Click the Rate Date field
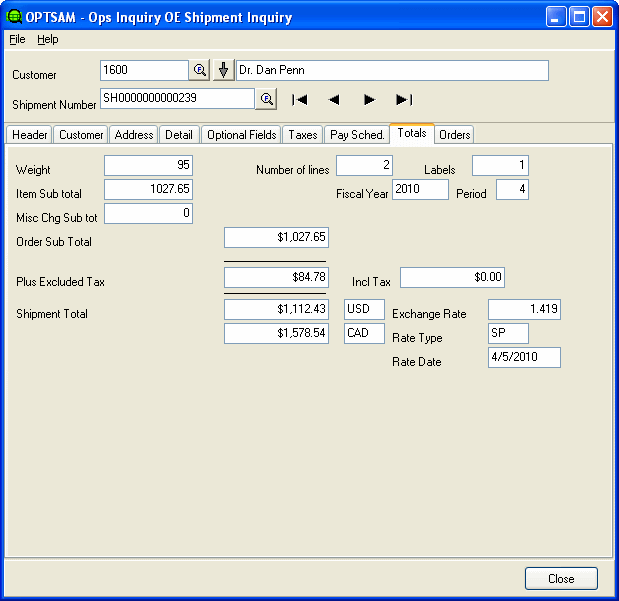Image resolution: width=619 pixels, height=601 pixels. click(524, 358)
